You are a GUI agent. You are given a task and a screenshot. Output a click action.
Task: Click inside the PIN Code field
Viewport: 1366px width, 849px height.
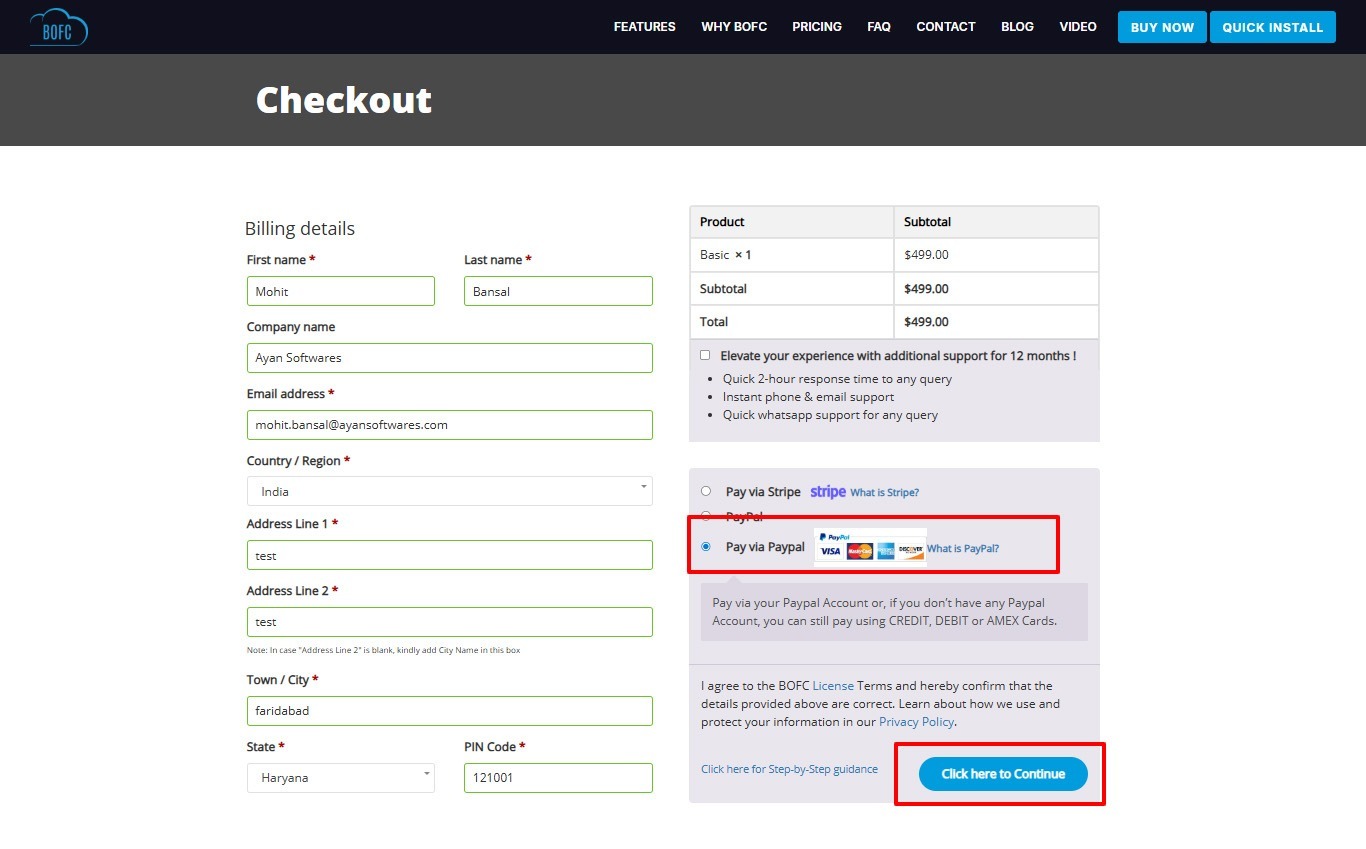coord(558,777)
